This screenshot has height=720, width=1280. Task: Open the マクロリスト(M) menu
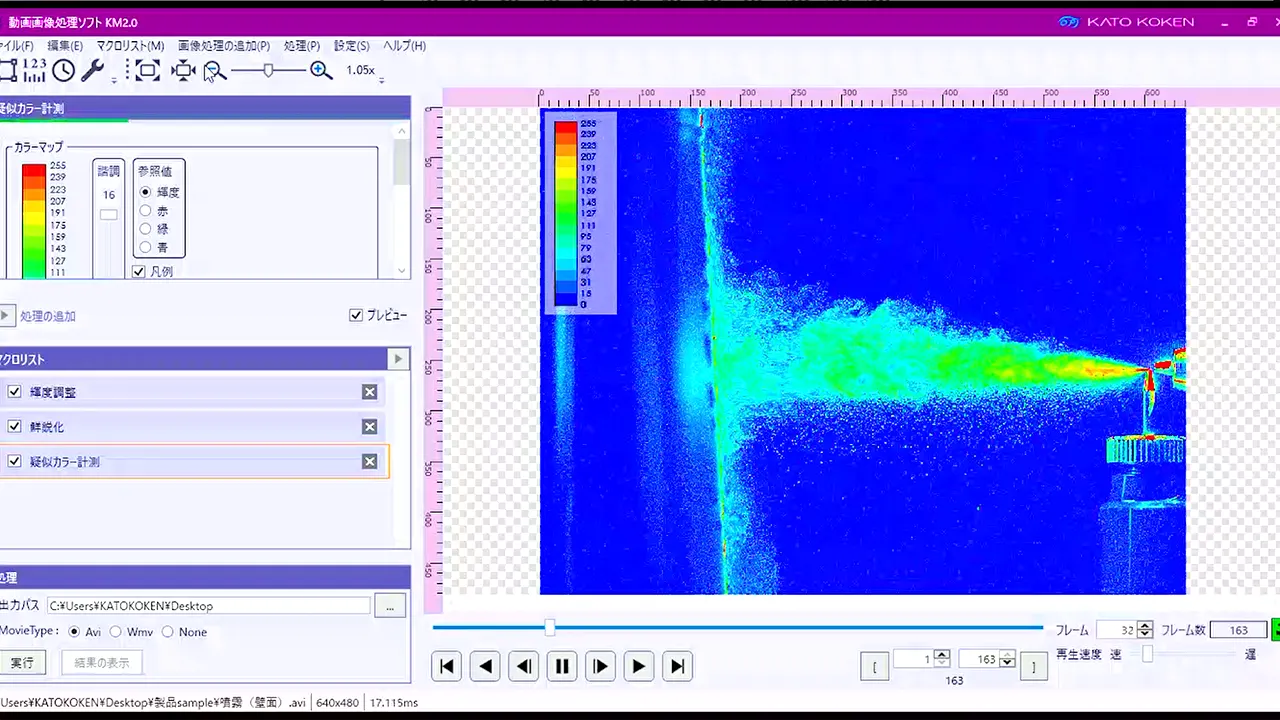coord(130,46)
